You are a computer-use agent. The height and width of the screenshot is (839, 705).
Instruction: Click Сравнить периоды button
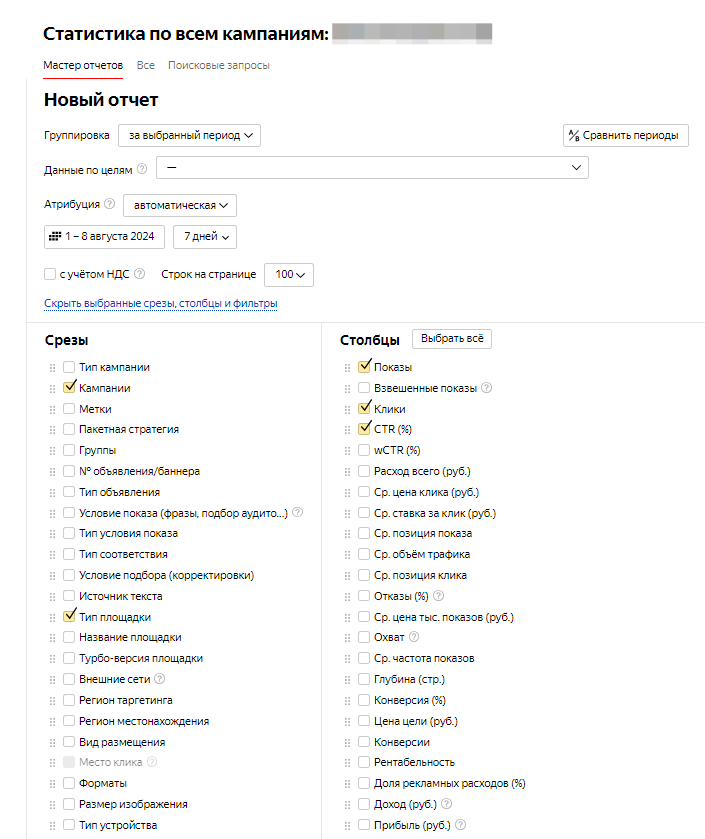tap(626, 135)
